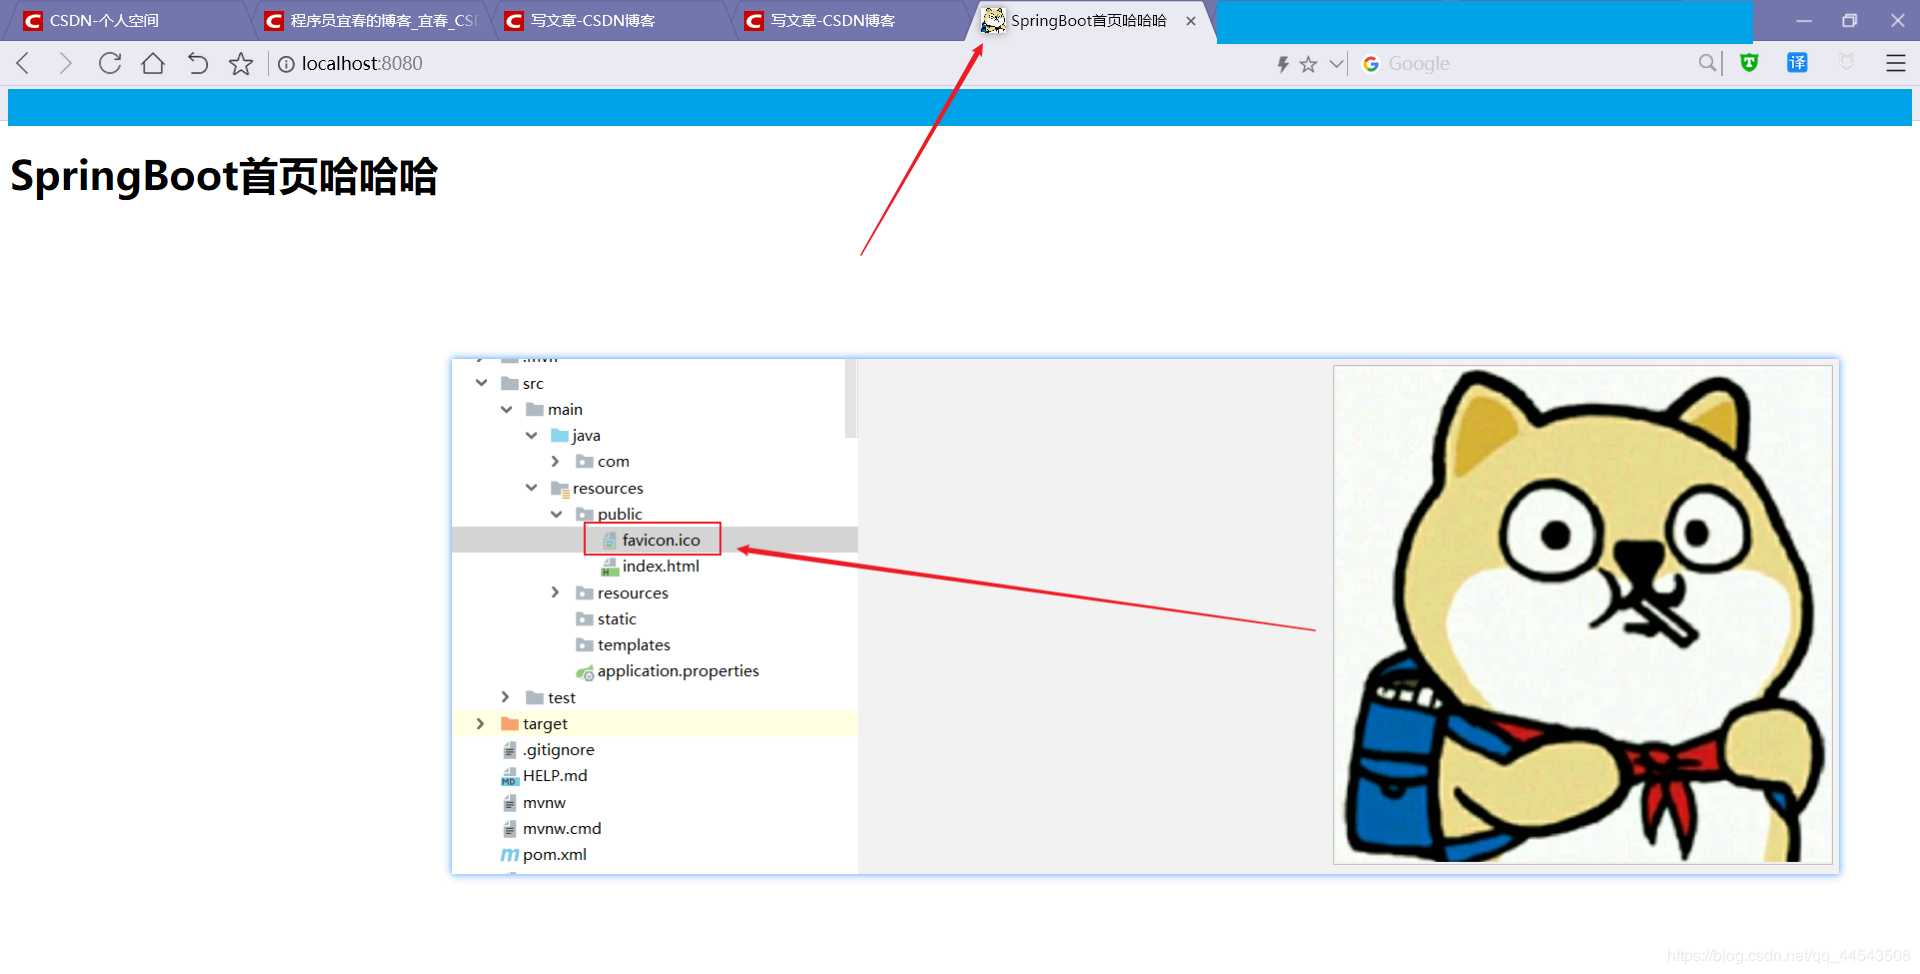1920x974 pixels.
Task: Expand the target folder chevron
Action: pyautogui.click(x=481, y=723)
